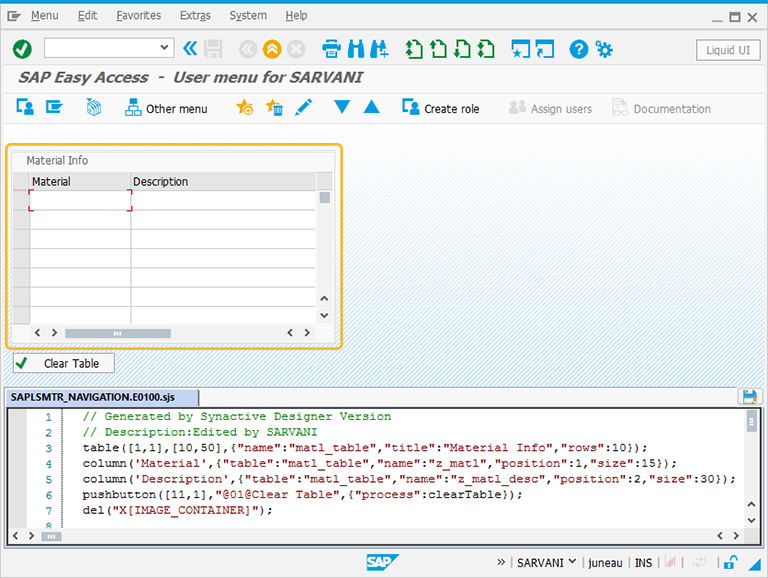Click the orange Exit up-arrow icon

pos(272,49)
